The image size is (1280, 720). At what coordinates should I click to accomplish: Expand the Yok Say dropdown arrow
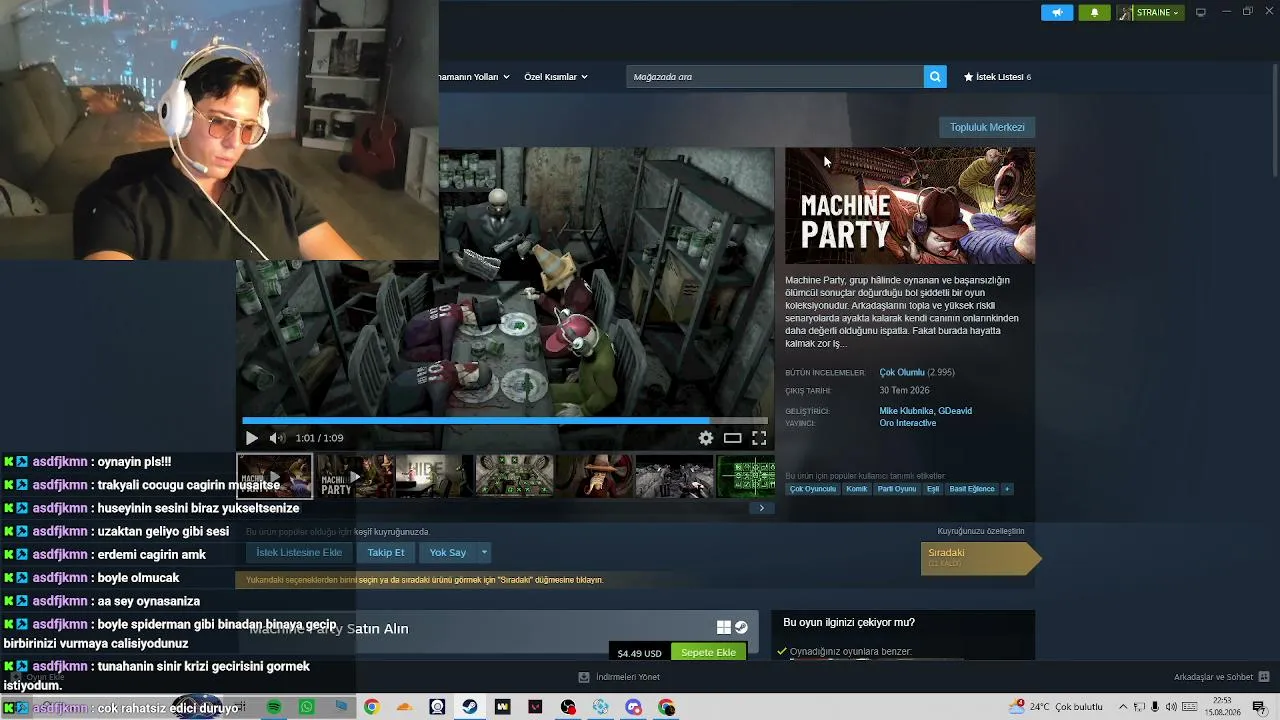pyautogui.click(x=484, y=552)
